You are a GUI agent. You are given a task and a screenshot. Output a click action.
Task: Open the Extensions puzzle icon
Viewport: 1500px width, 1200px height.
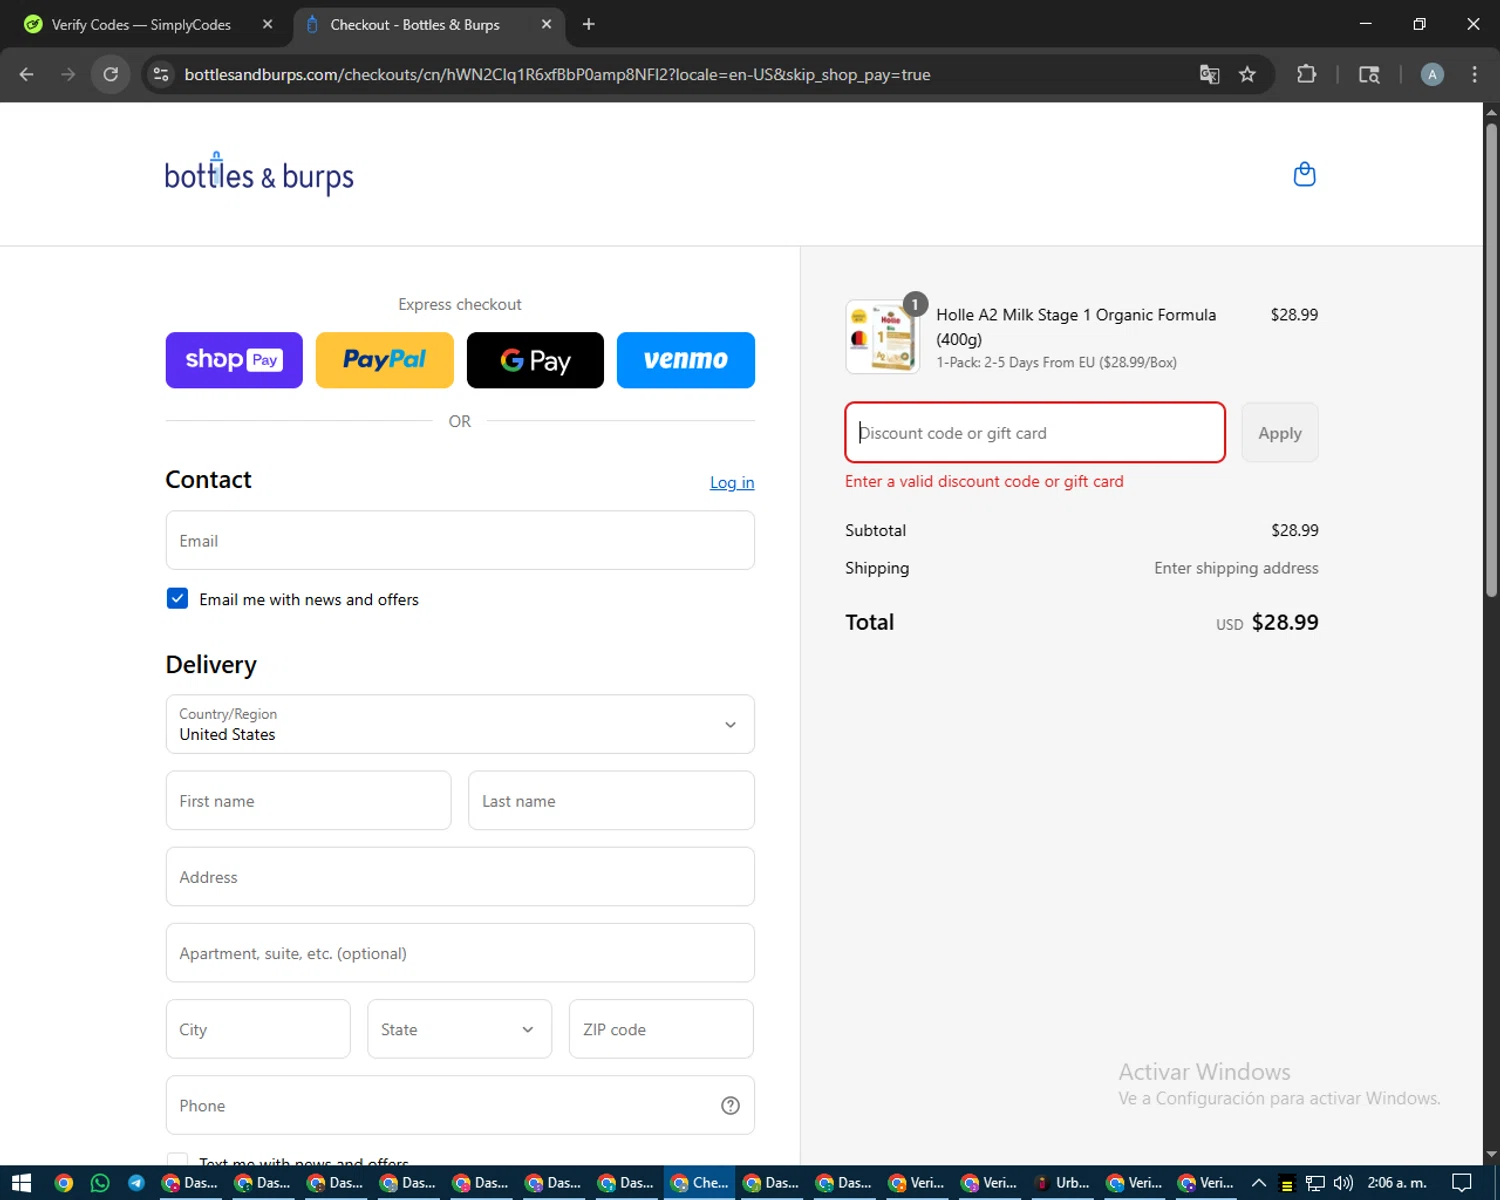pyautogui.click(x=1306, y=74)
